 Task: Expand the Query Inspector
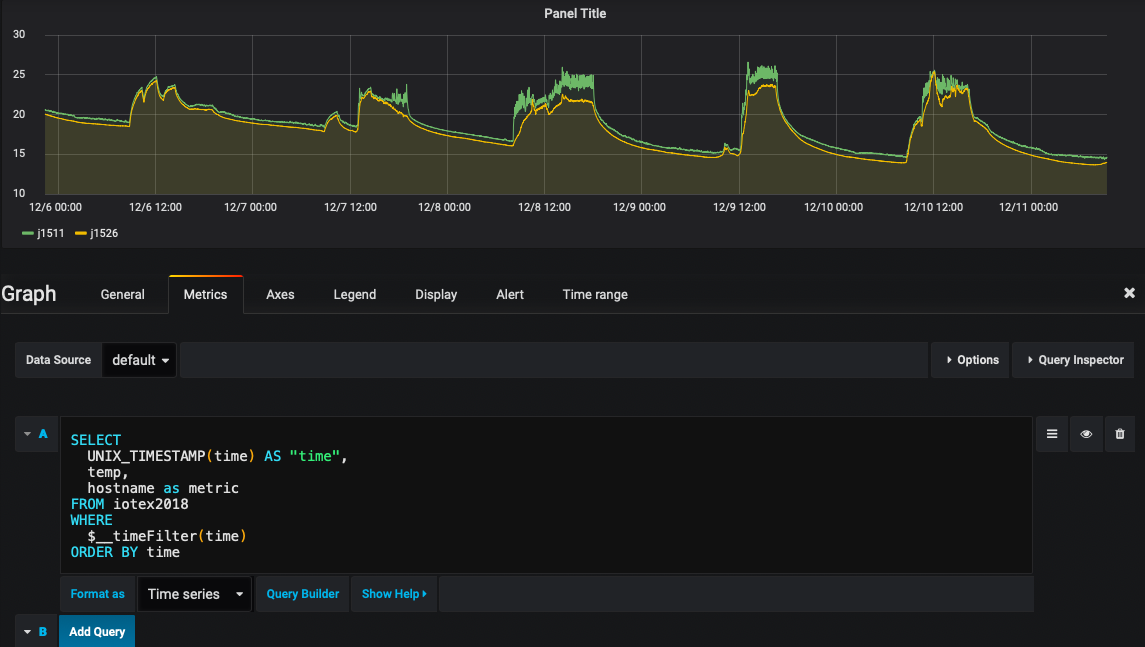pyautogui.click(x=1074, y=360)
